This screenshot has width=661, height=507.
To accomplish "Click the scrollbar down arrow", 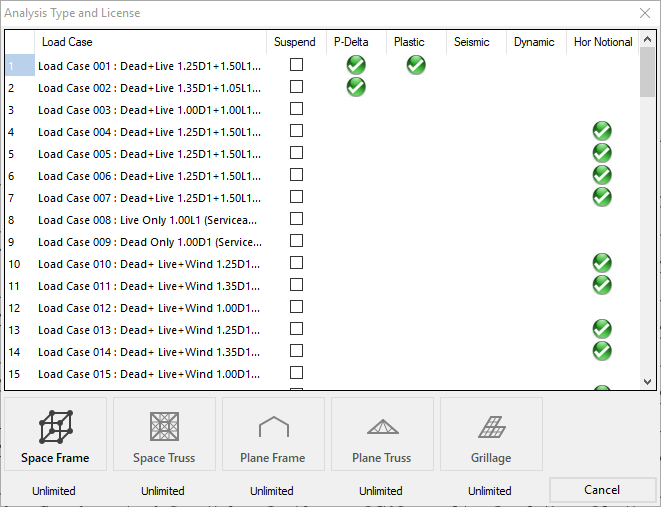I will point(648,382).
